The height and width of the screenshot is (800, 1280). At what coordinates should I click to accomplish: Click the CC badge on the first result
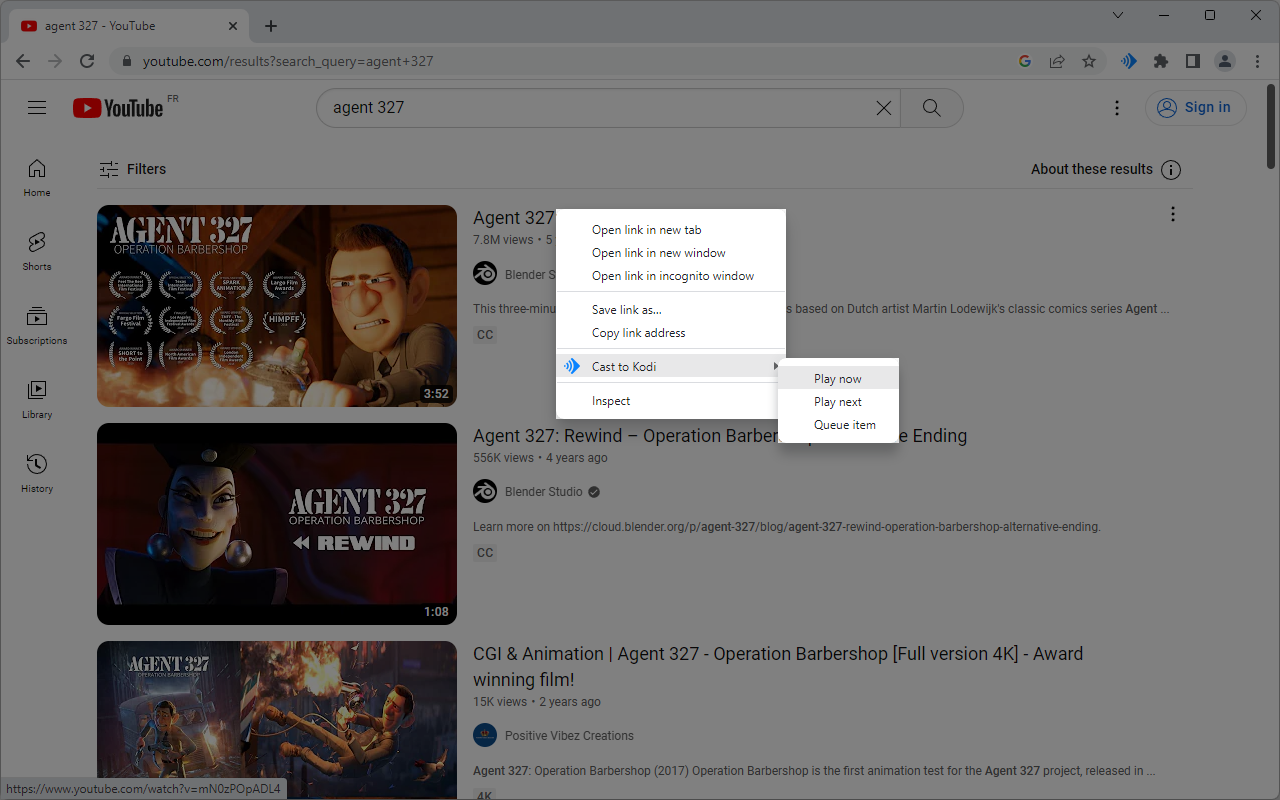coord(485,335)
